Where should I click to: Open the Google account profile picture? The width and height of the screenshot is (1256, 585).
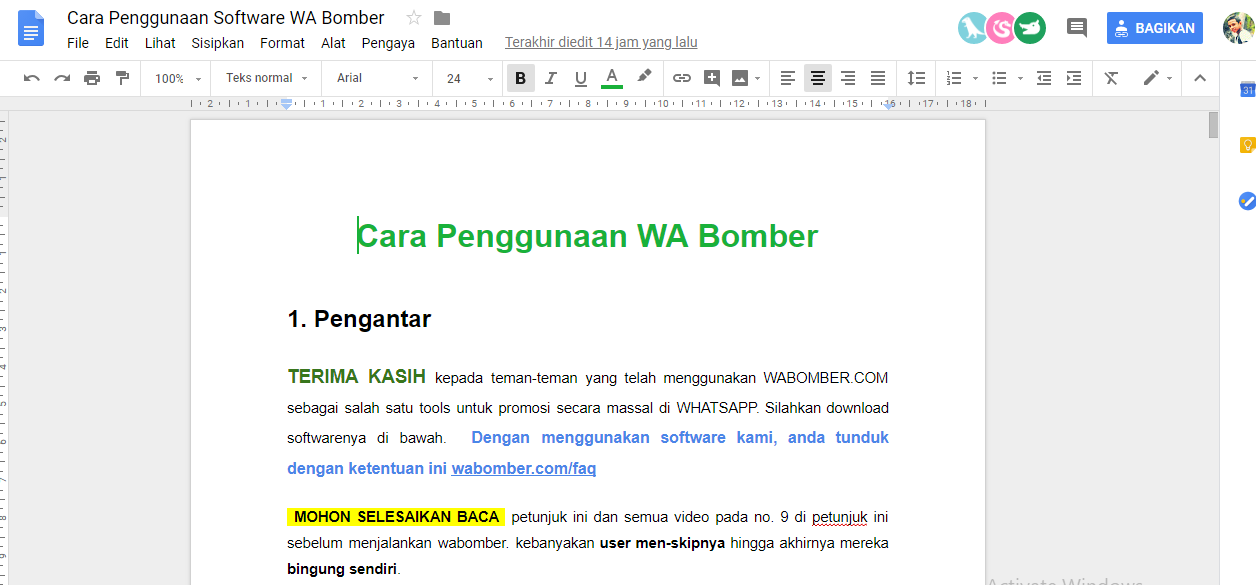tap(1238, 28)
